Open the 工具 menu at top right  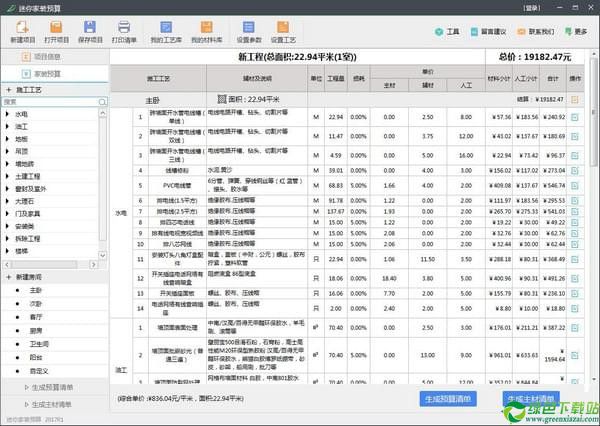tap(452, 33)
